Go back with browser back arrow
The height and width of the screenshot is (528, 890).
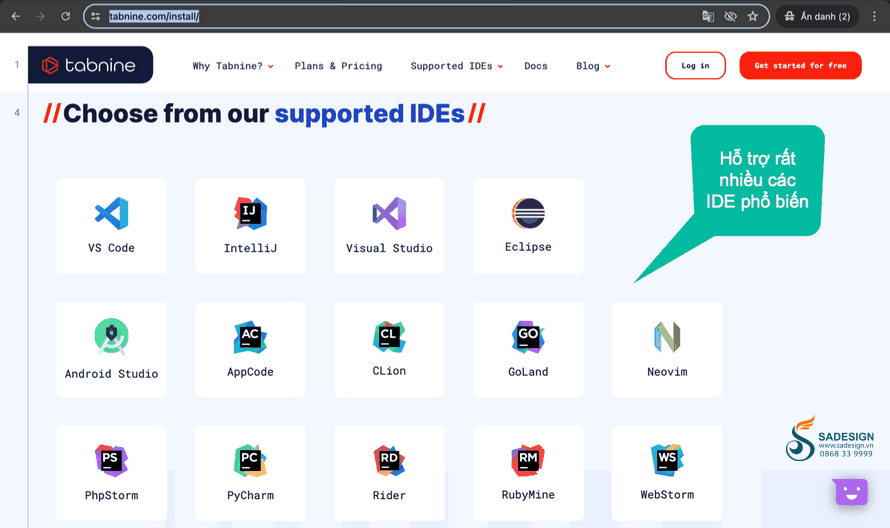[x=15, y=16]
